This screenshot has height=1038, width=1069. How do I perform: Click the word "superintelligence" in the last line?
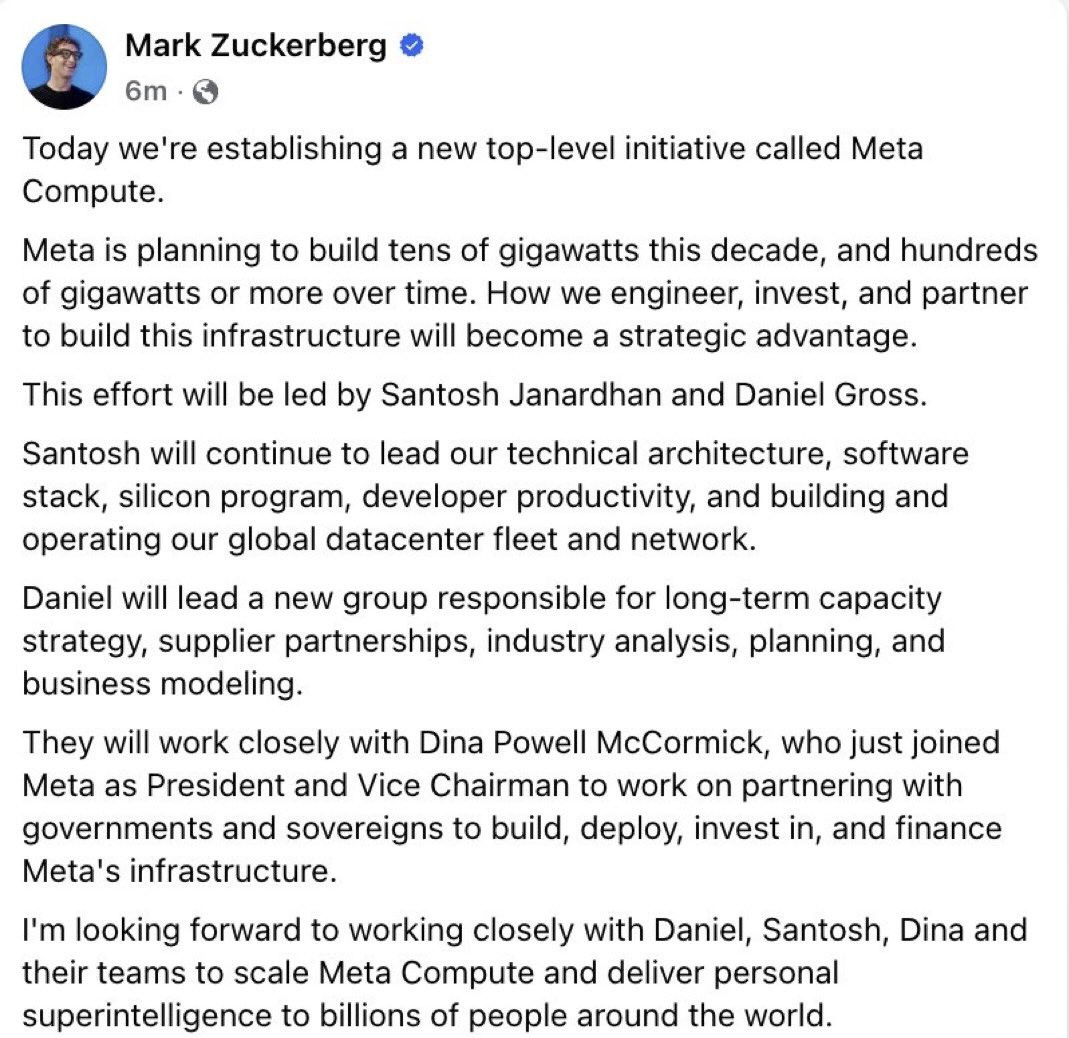click(147, 1016)
